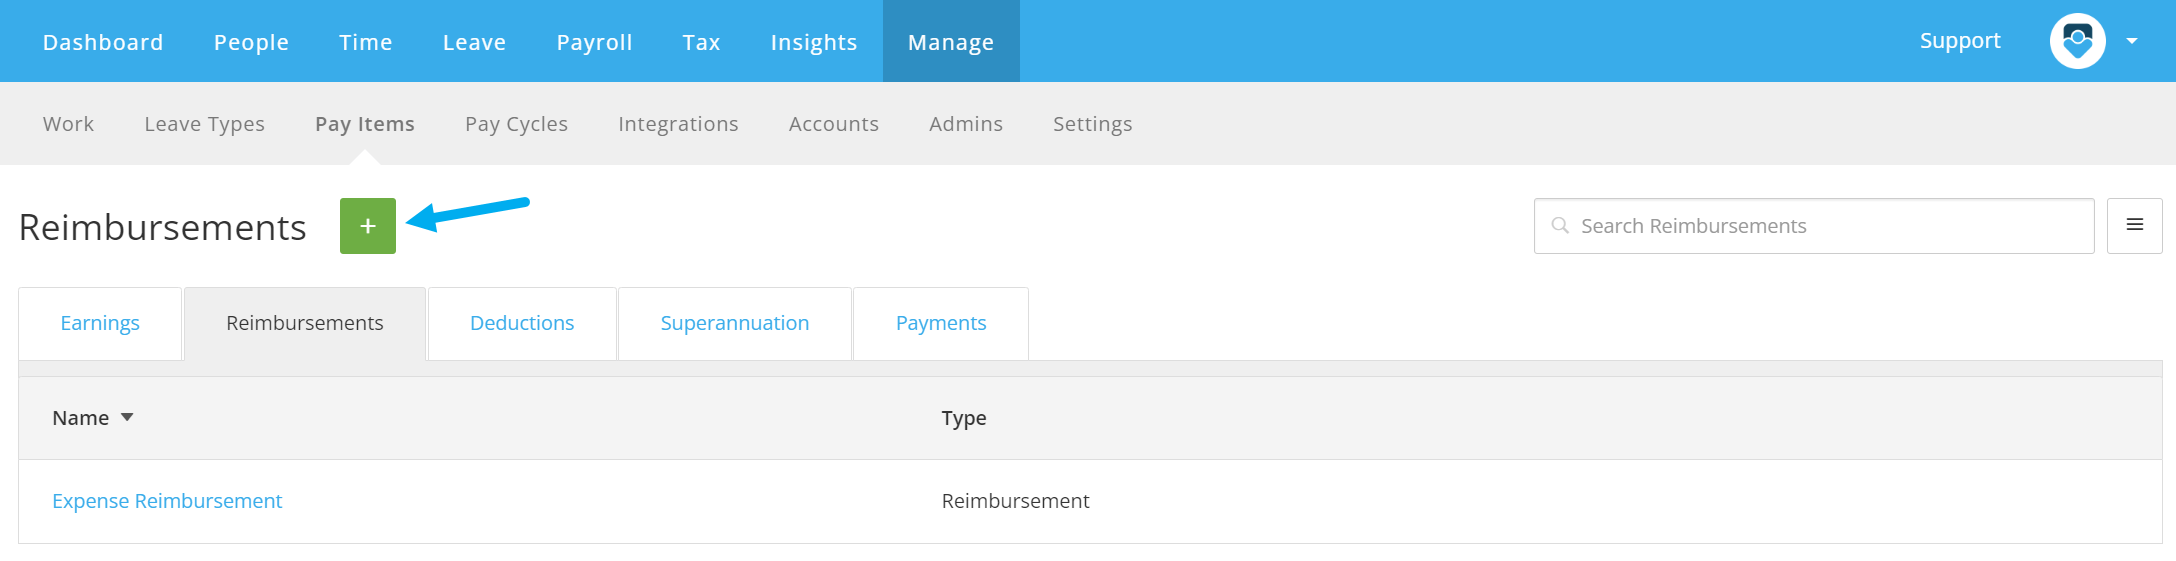Add a new reimbursement with green plus button
Image resolution: width=2176 pixels, height=561 pixels.
click(368, 226)
